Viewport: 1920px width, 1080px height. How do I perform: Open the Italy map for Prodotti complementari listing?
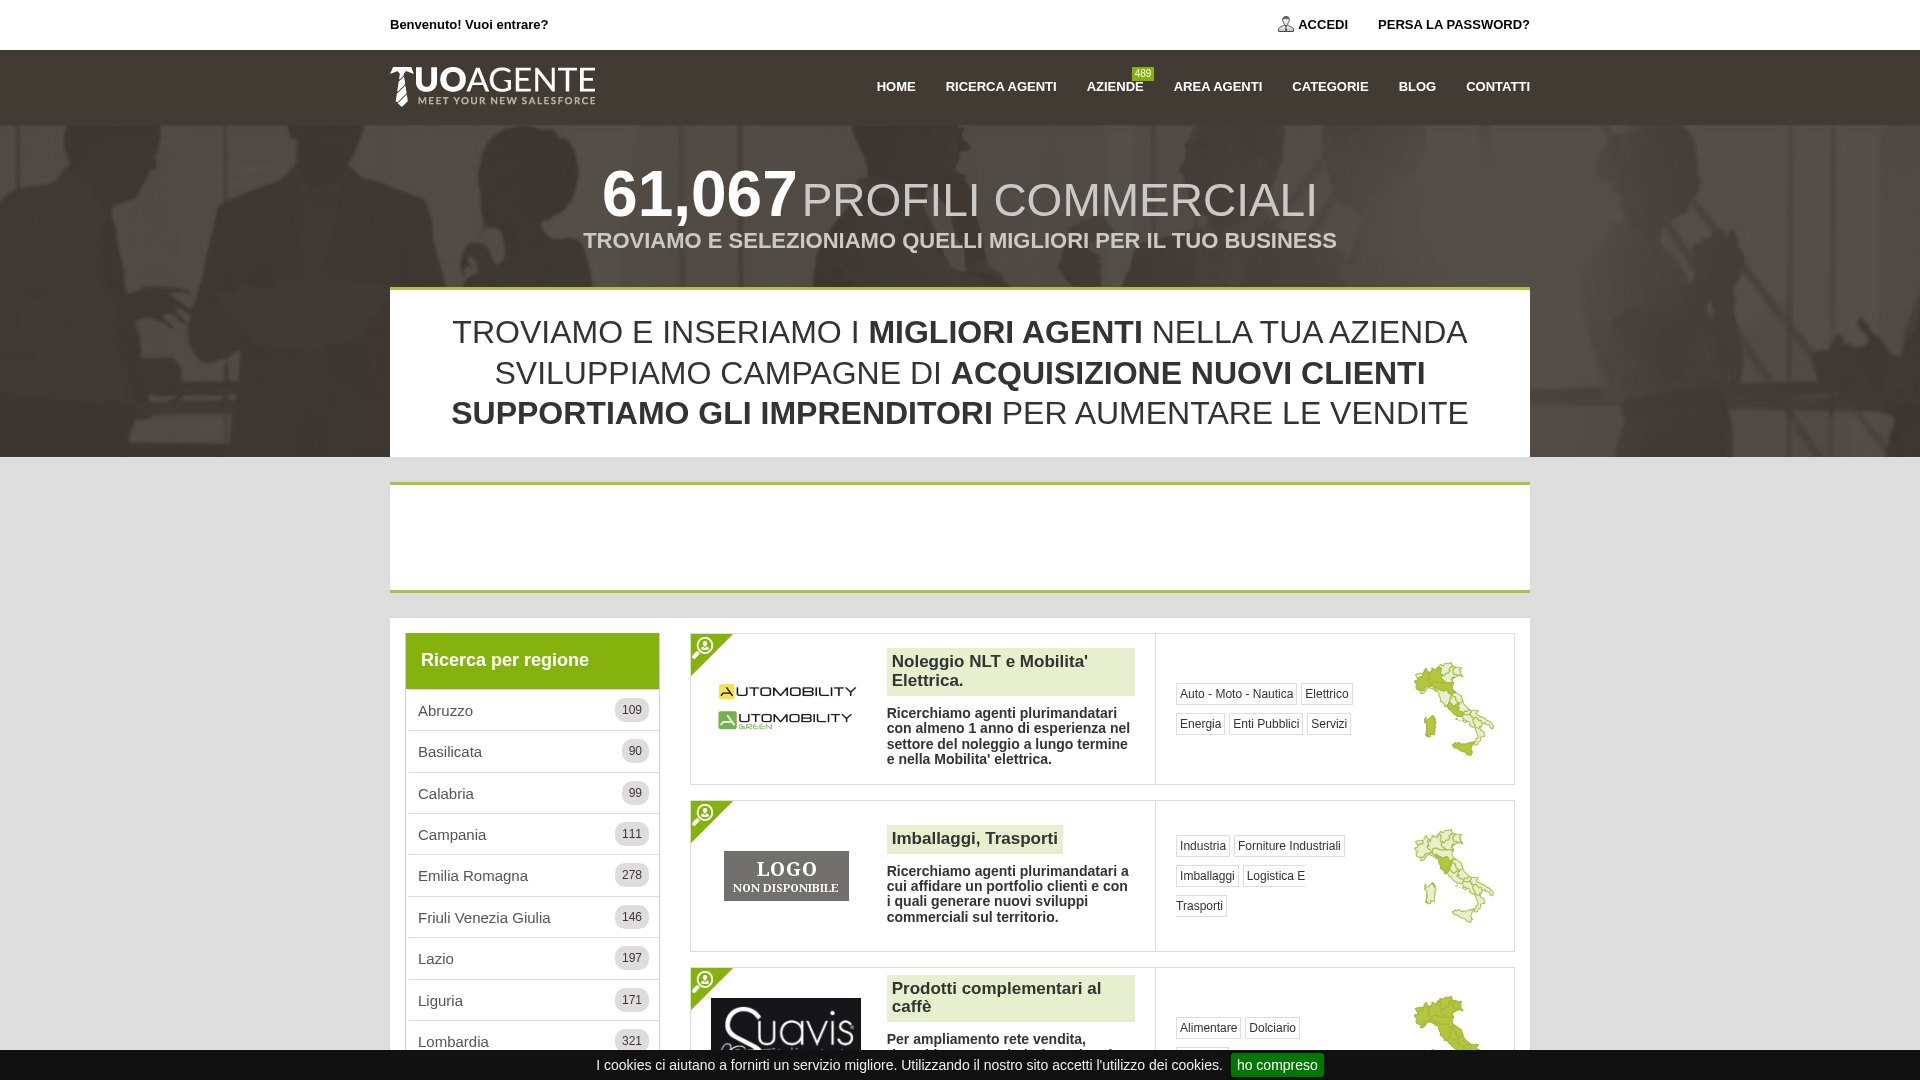1454,1023
